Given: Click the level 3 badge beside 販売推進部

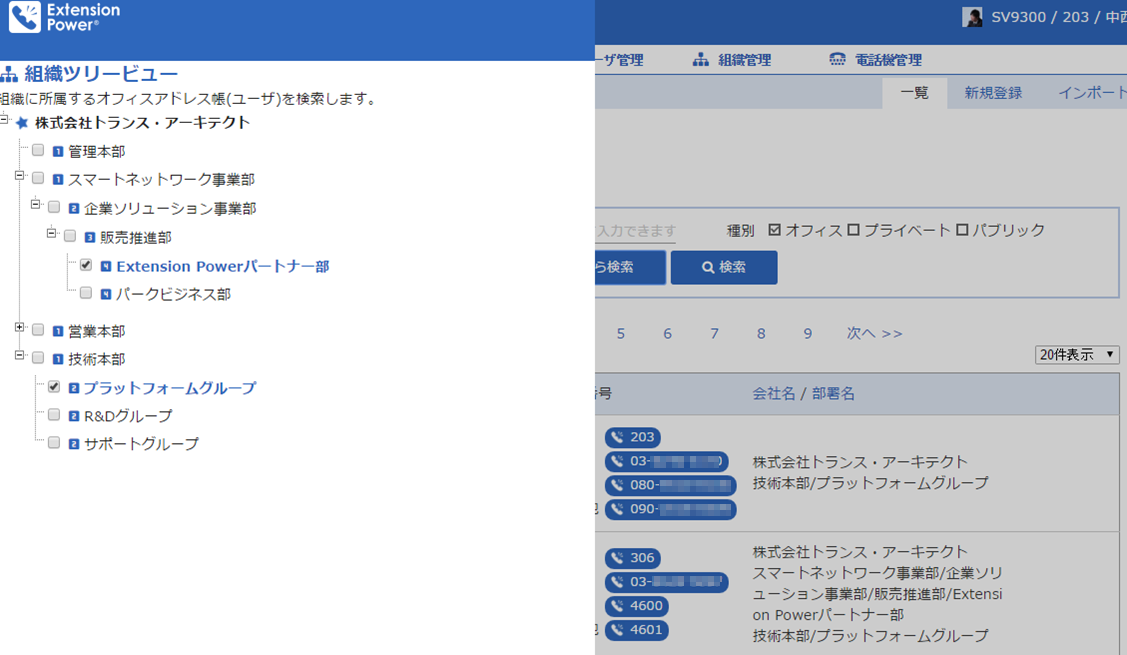Looking at the screenshot, I should 90,237.
